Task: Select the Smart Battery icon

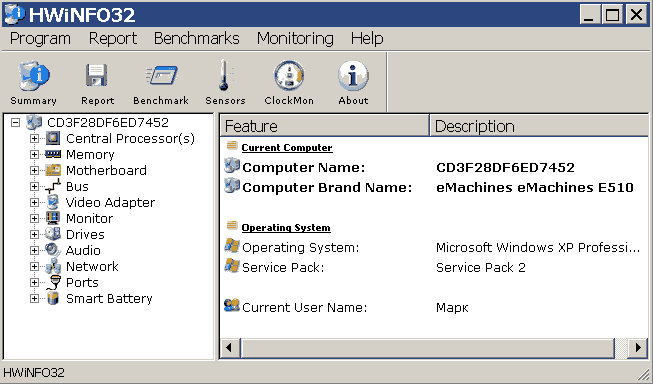Action: coord(53,298)
